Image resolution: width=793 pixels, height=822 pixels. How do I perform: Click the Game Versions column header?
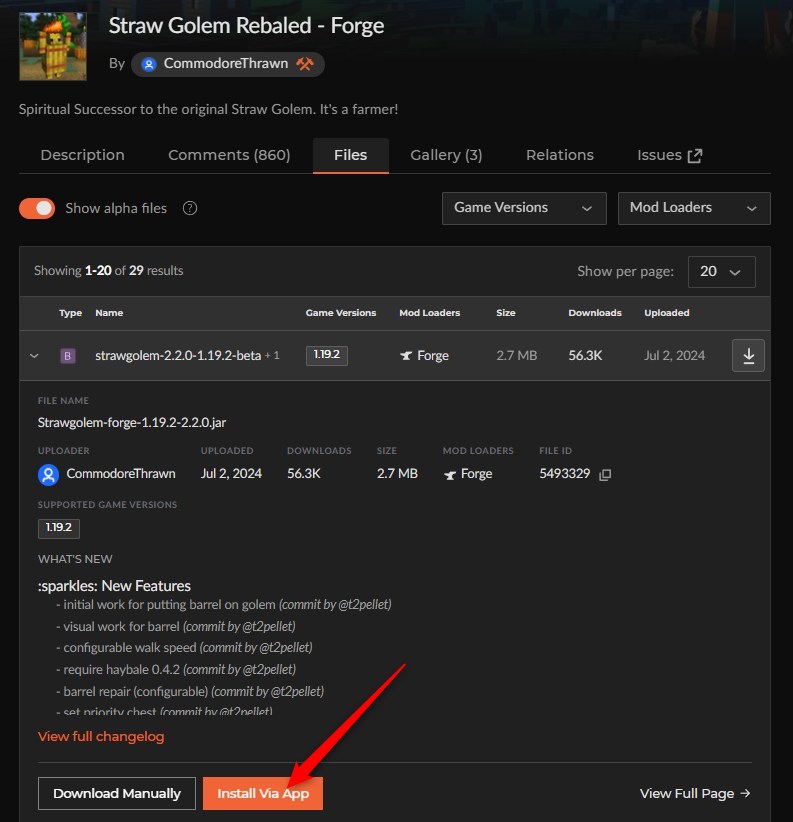pos(341,313)
